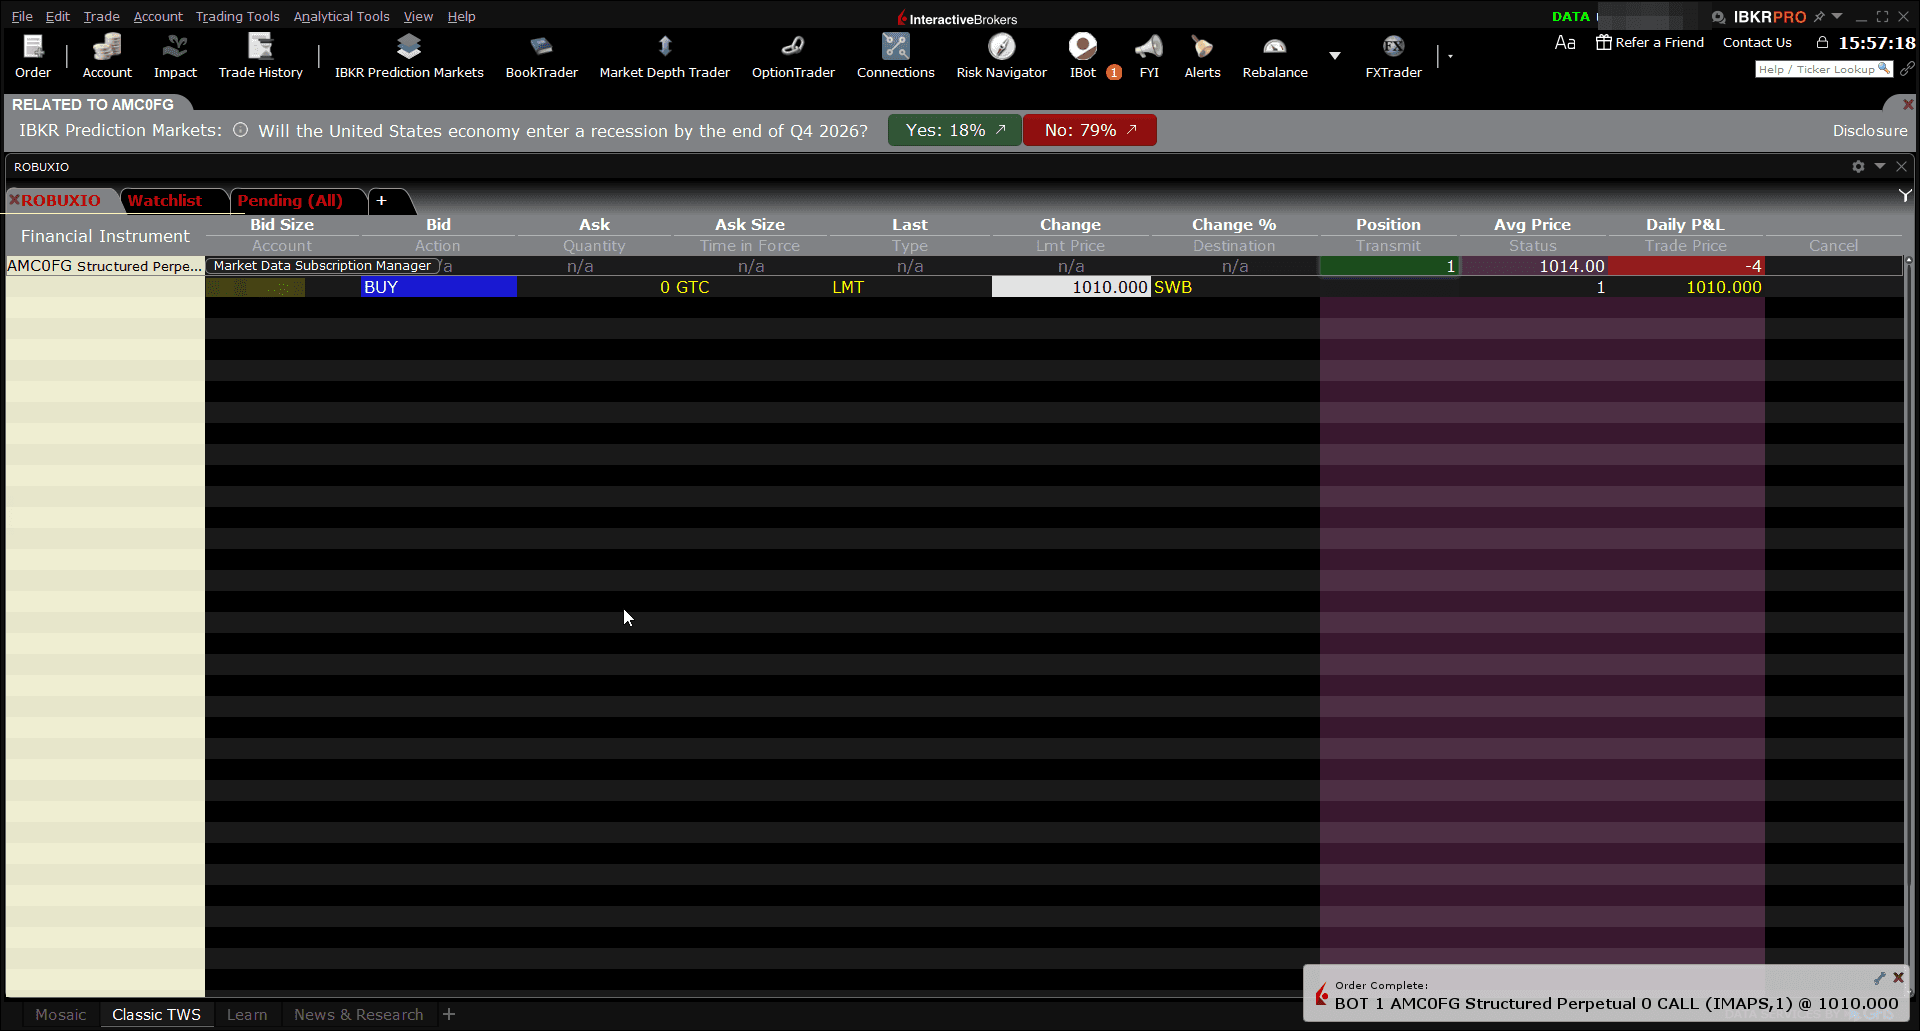Open small toolbar options arrow after FXTrader
The width and height of the screenshot is (1920, 1031).
(x=1450, y=56)
